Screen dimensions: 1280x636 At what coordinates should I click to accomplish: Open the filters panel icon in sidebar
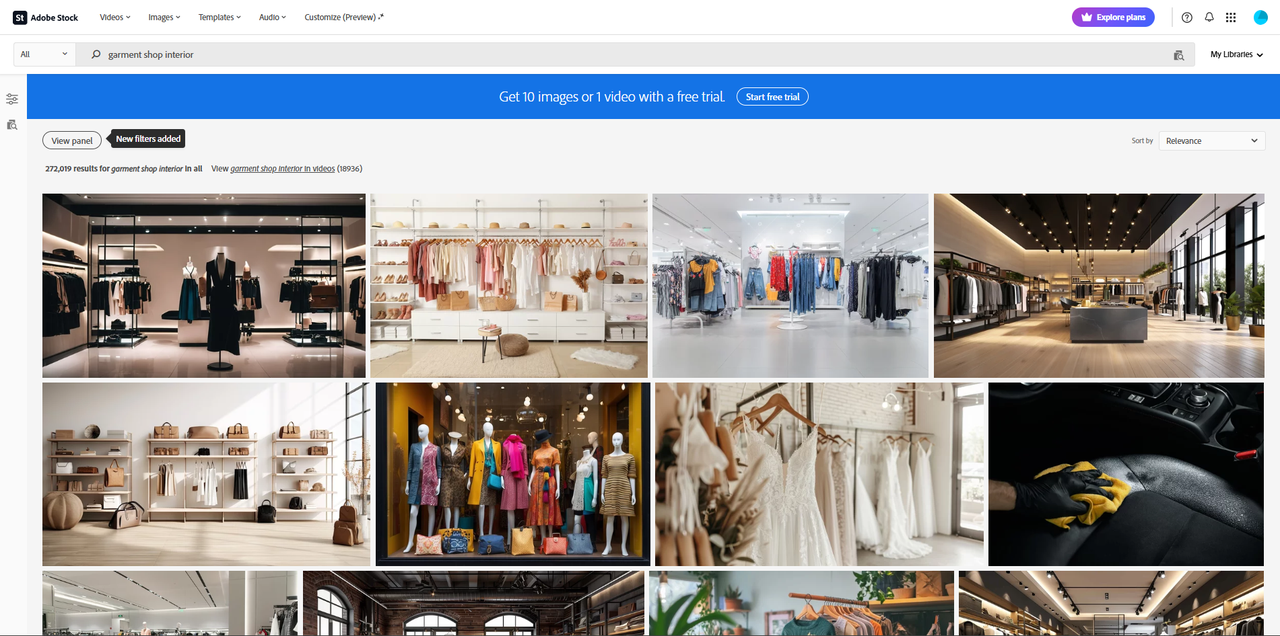coord(11,98)
